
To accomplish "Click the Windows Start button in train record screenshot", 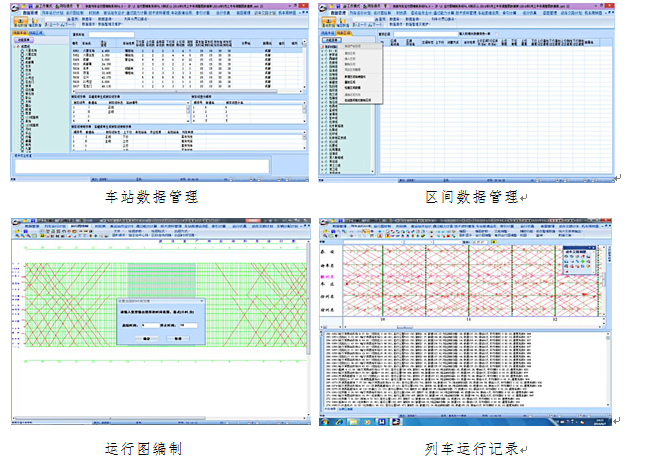I will coord(325,423).
